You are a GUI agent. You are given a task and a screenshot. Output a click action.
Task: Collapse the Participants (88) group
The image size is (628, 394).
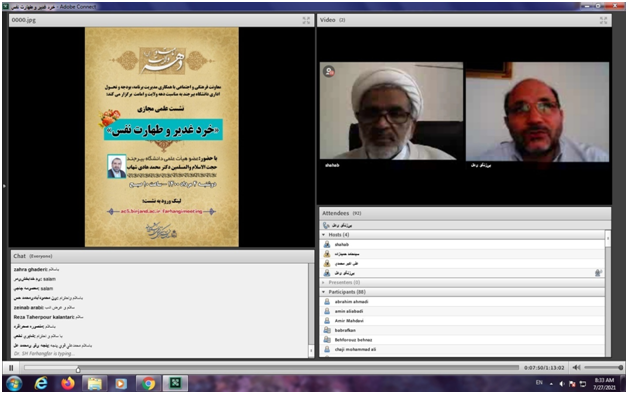click(x=324, y=292)
